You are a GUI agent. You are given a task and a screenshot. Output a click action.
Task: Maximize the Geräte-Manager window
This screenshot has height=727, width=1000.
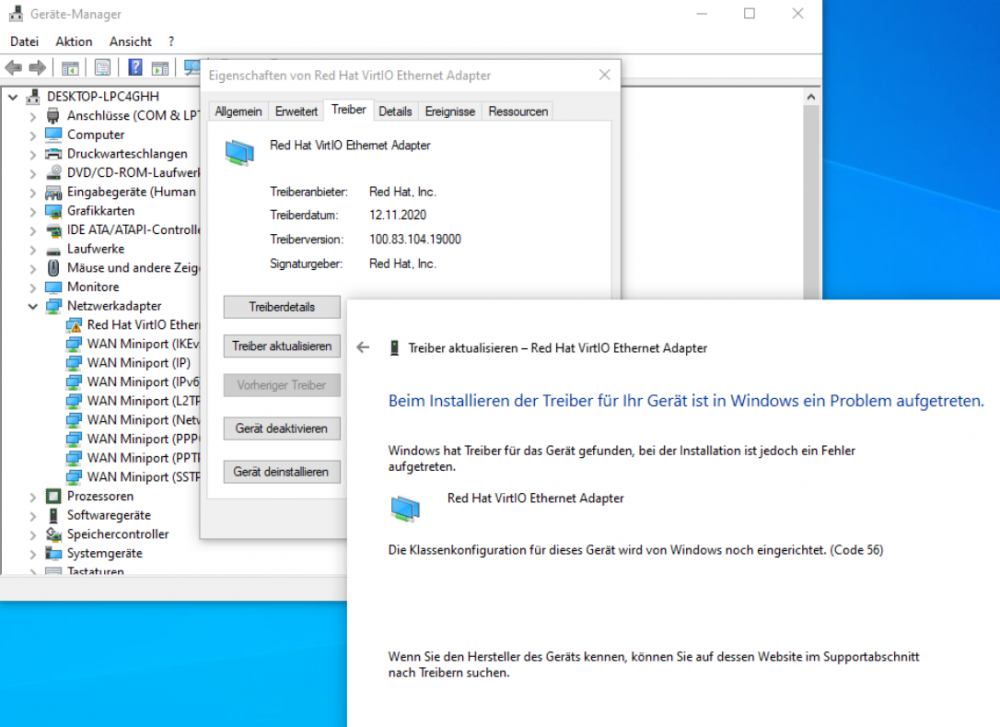click(749, 13)
